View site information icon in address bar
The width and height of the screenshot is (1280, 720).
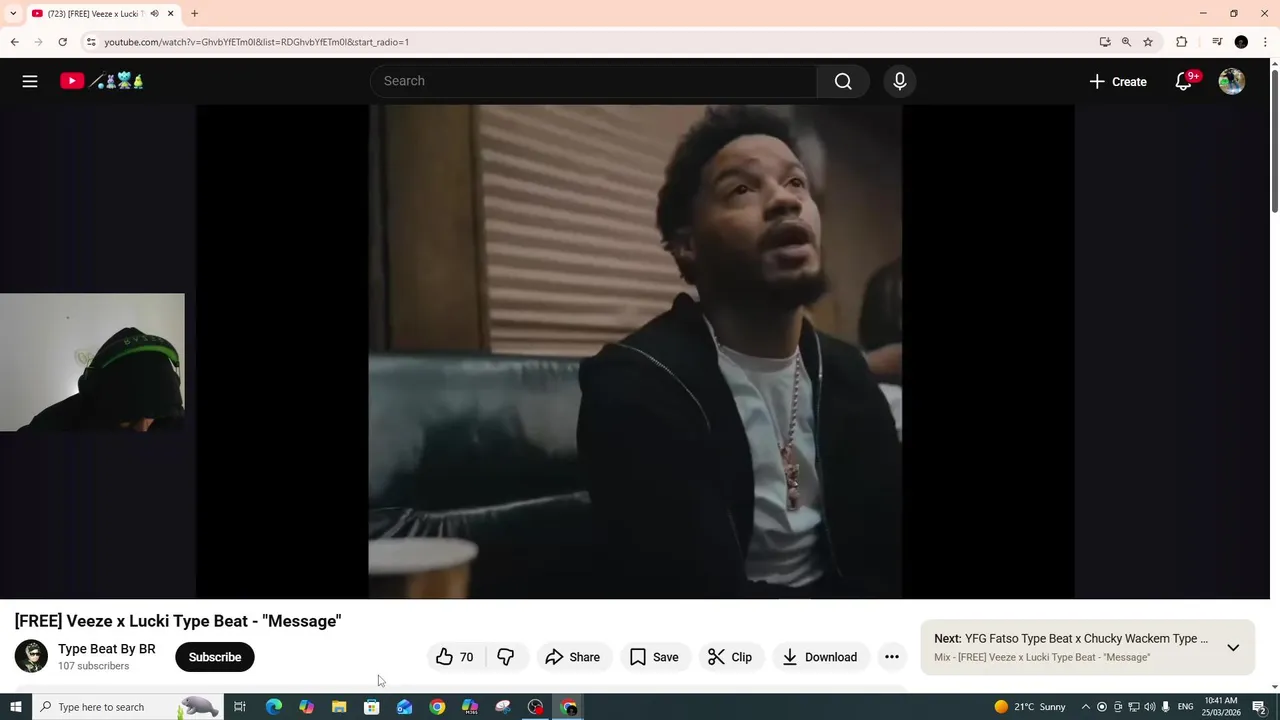pyautogui.click(x=91, y=42)
